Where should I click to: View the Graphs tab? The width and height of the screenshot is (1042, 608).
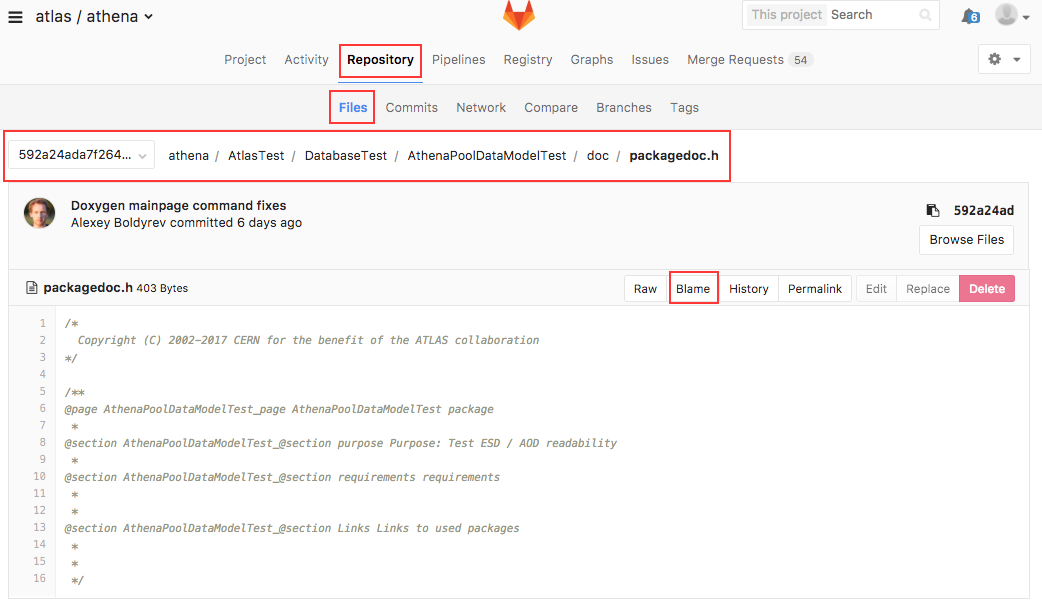pos(591,60)
